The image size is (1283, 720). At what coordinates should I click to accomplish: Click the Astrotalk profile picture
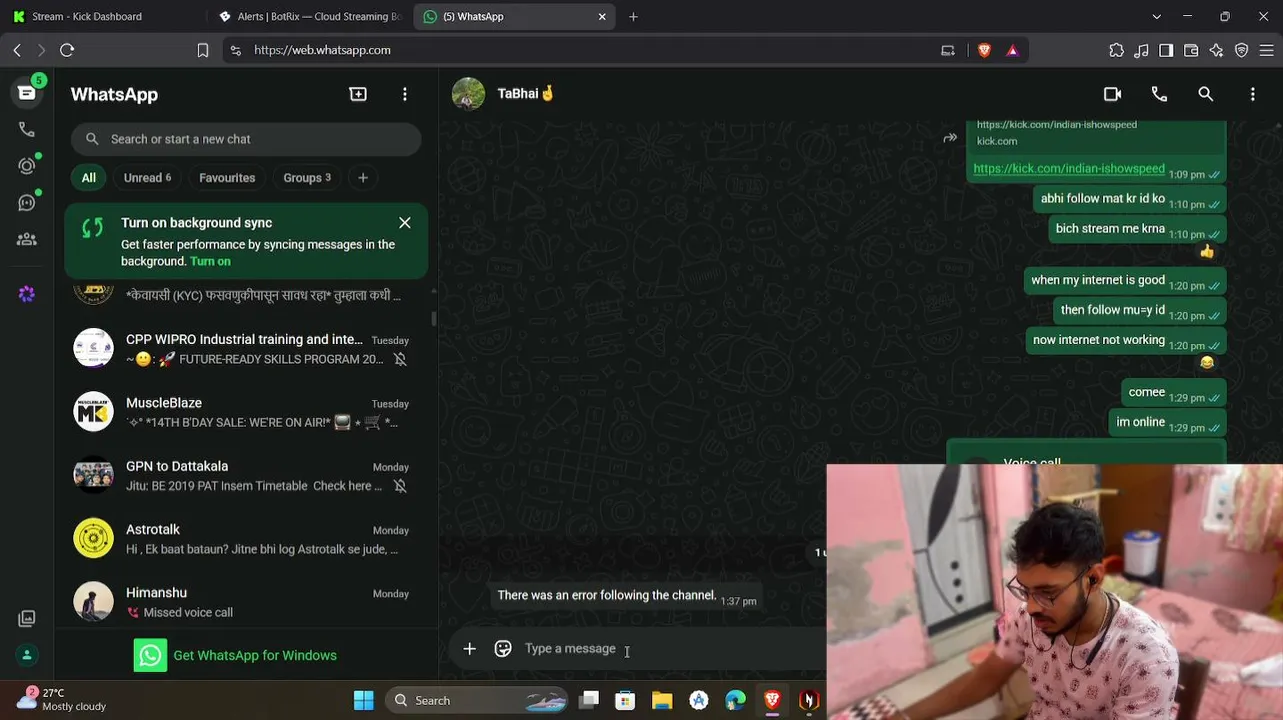point(94,538)
